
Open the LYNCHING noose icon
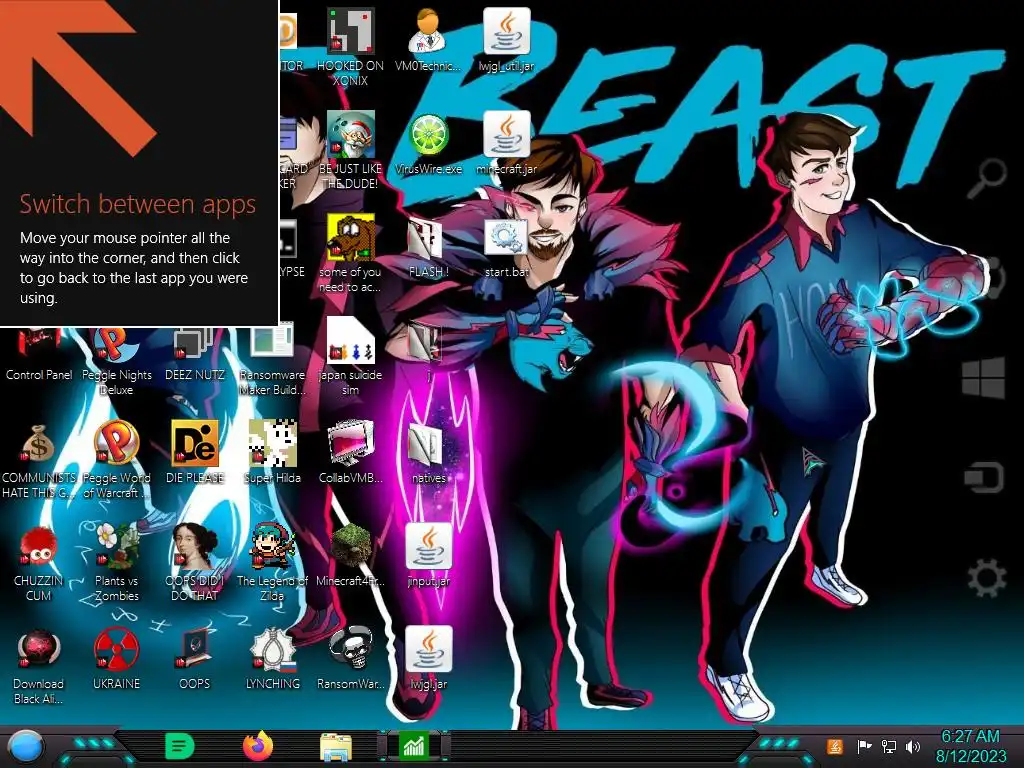(x=272, y=650)
